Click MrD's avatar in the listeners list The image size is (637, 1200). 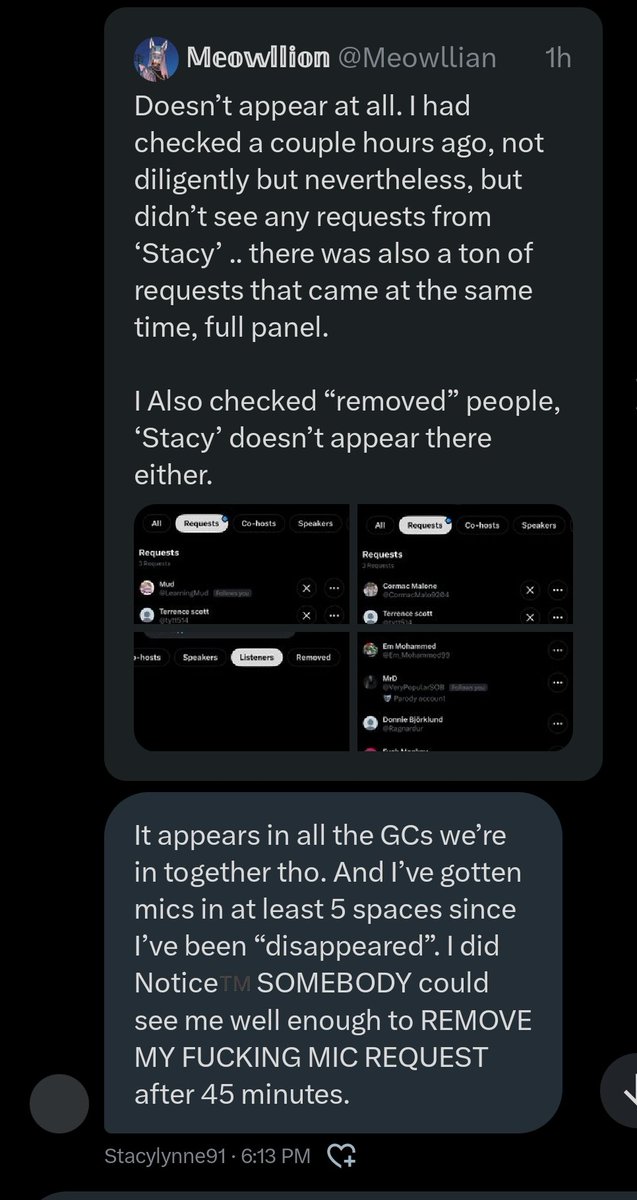(x=370, y=684)
